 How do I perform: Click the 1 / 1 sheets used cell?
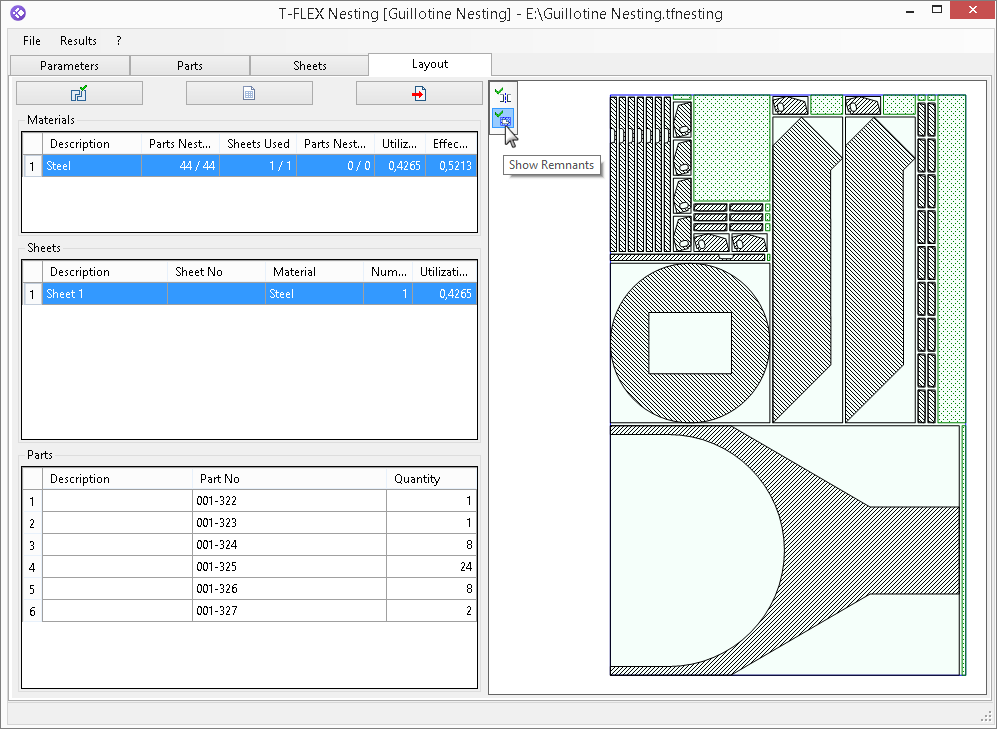(x=258, y=166)
